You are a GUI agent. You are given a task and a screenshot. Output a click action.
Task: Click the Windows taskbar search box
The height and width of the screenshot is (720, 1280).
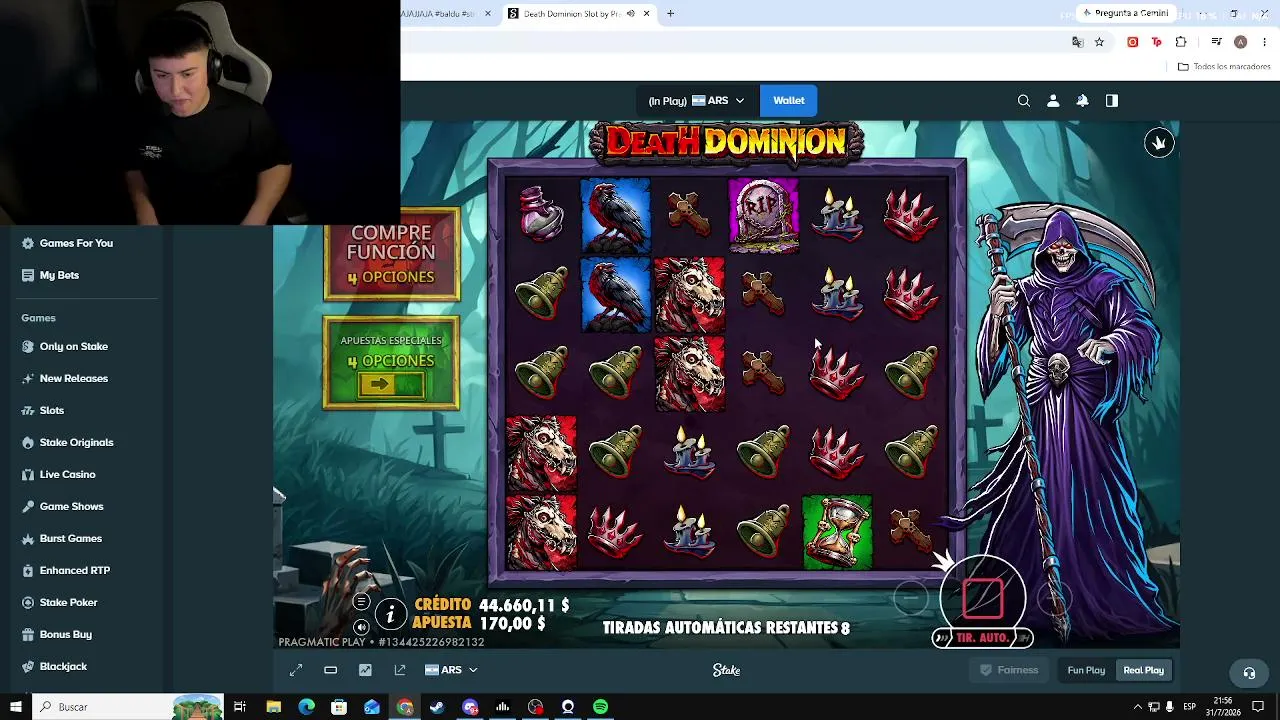point(126,707)
